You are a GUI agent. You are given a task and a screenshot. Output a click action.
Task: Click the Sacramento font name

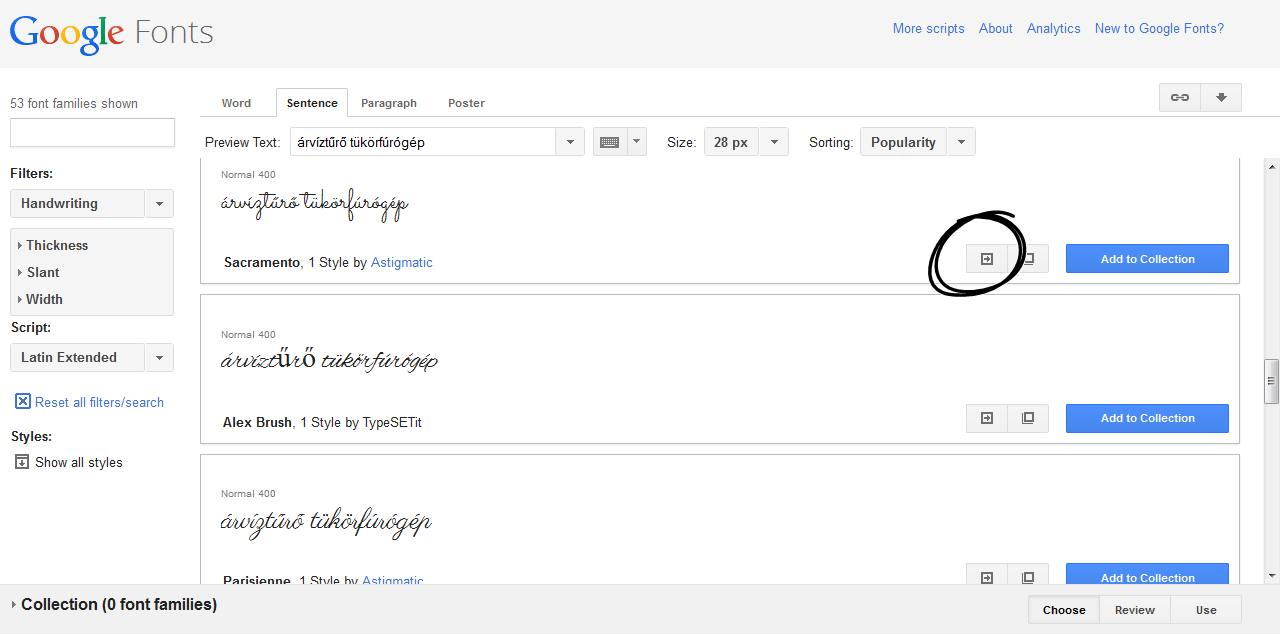pos(261,262)
